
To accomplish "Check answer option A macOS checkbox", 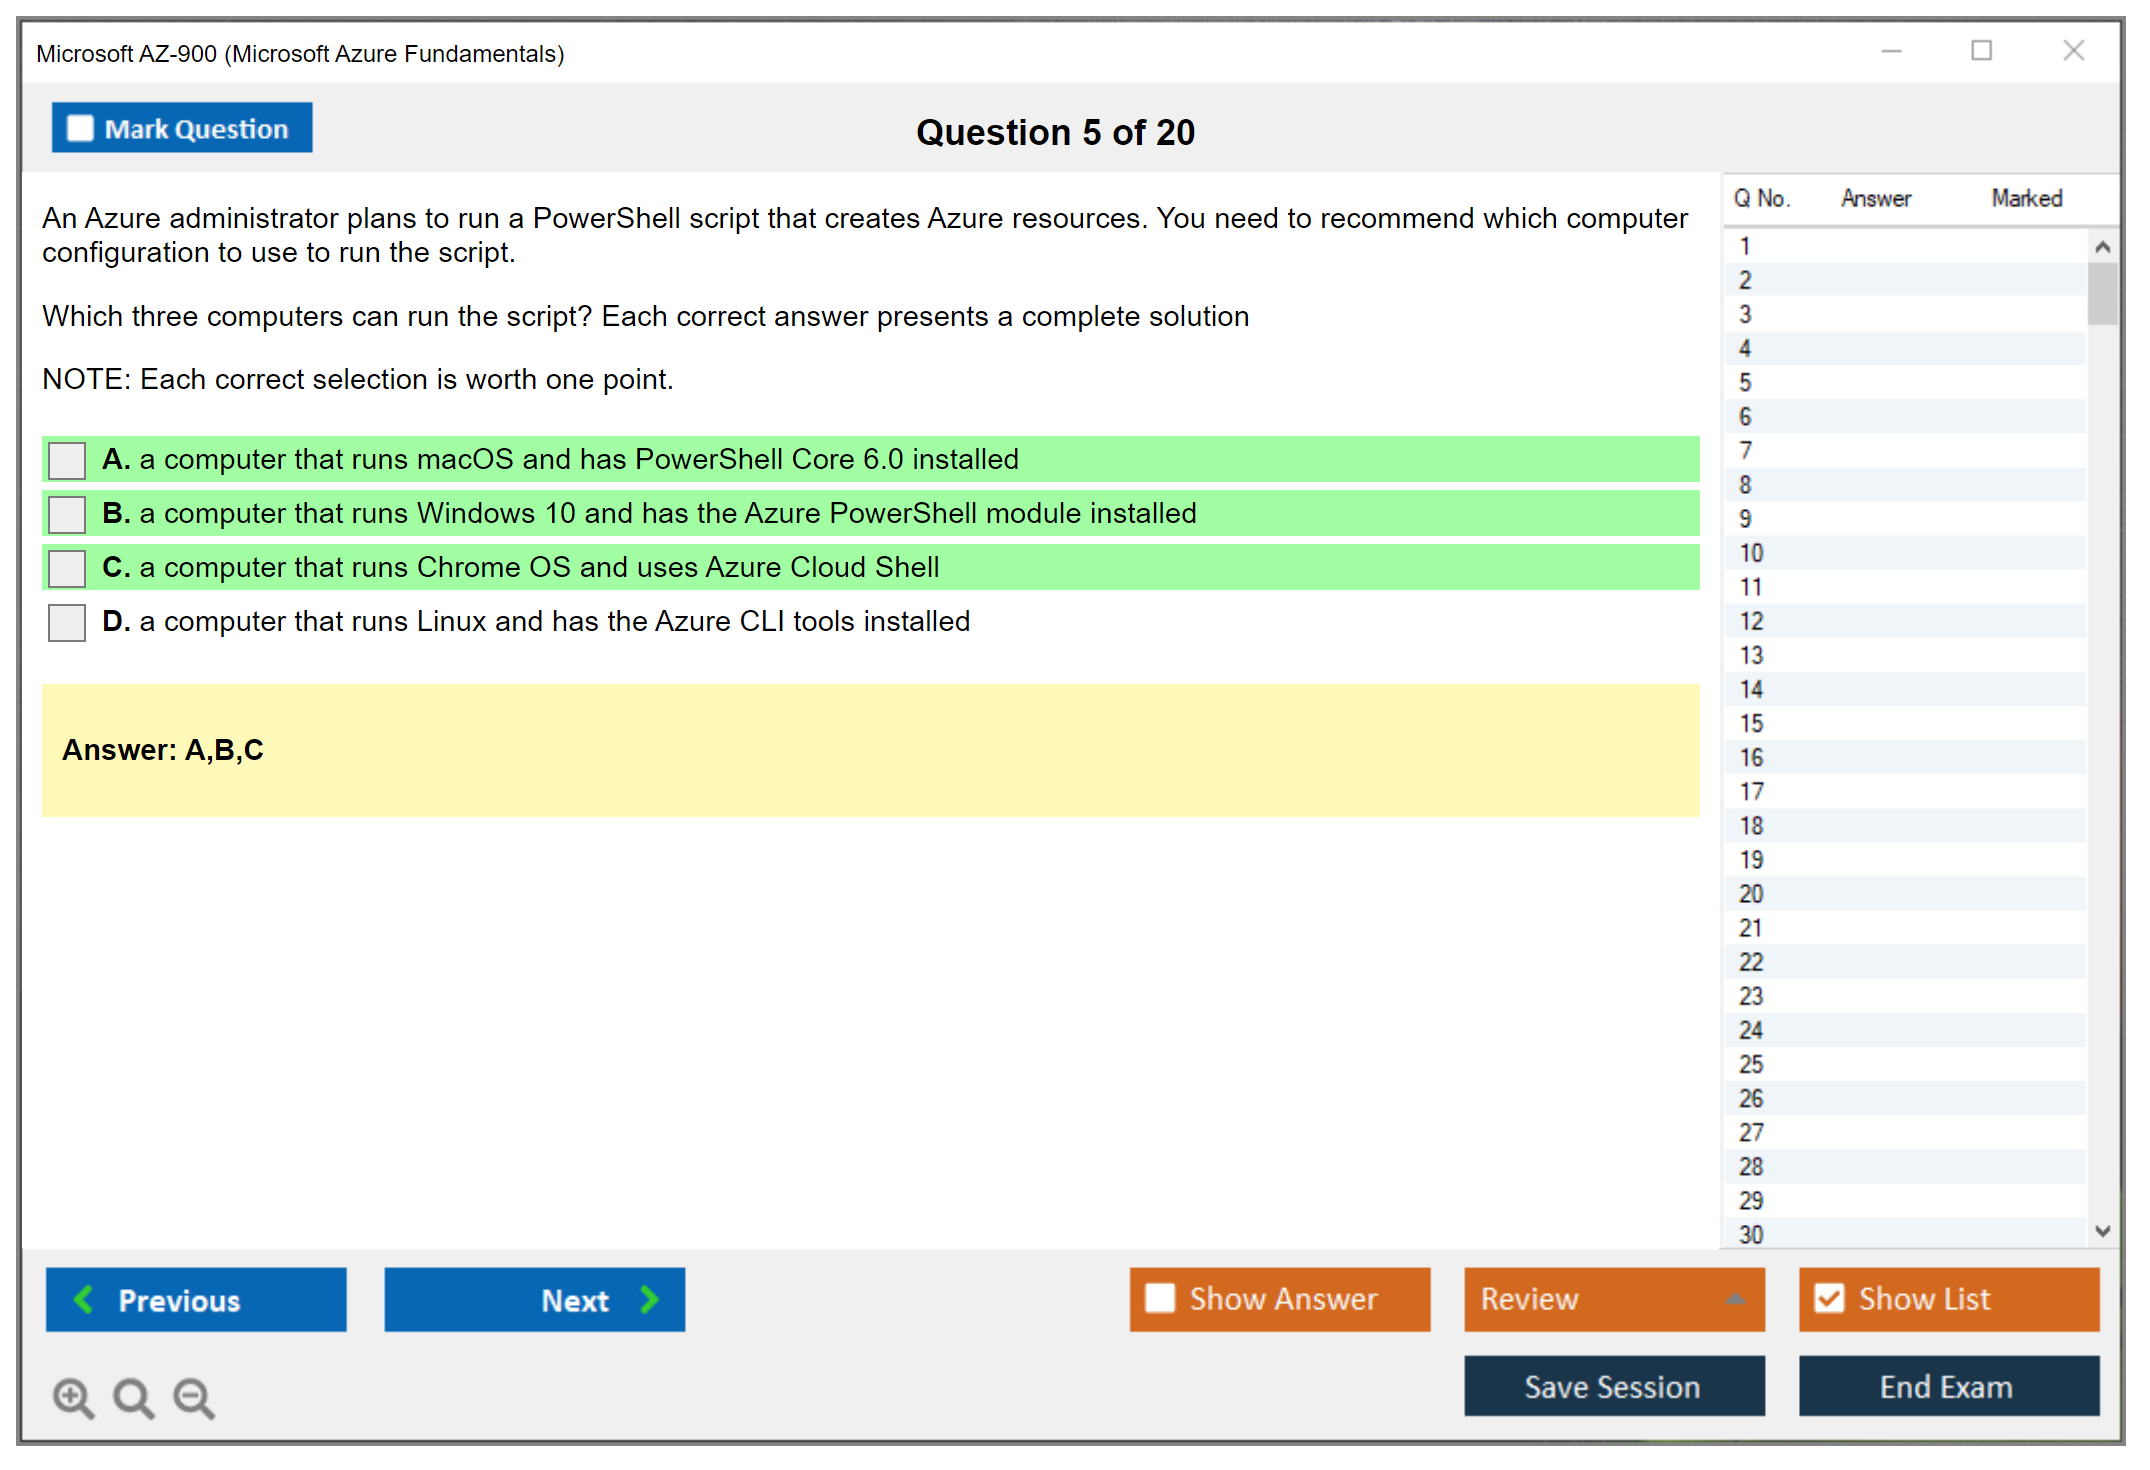I will click(x=67, y=460).
